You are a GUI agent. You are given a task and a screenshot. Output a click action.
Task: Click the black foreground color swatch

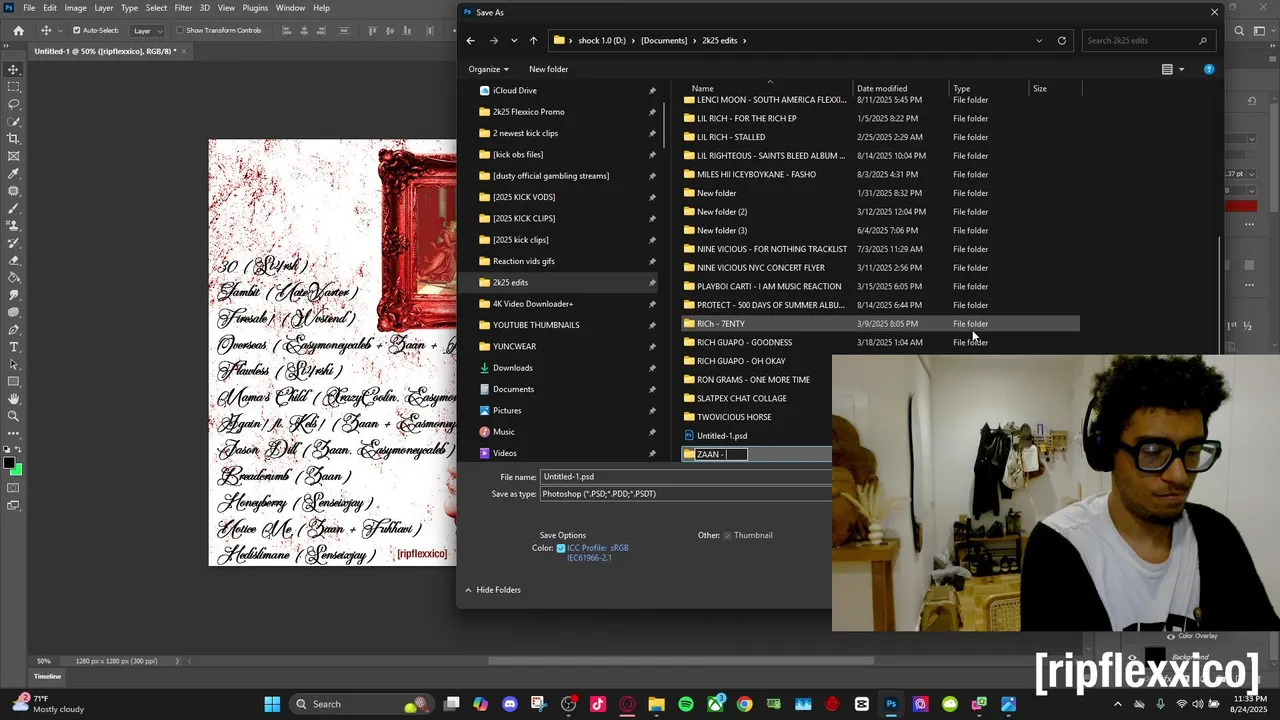[x=9, y=462]
